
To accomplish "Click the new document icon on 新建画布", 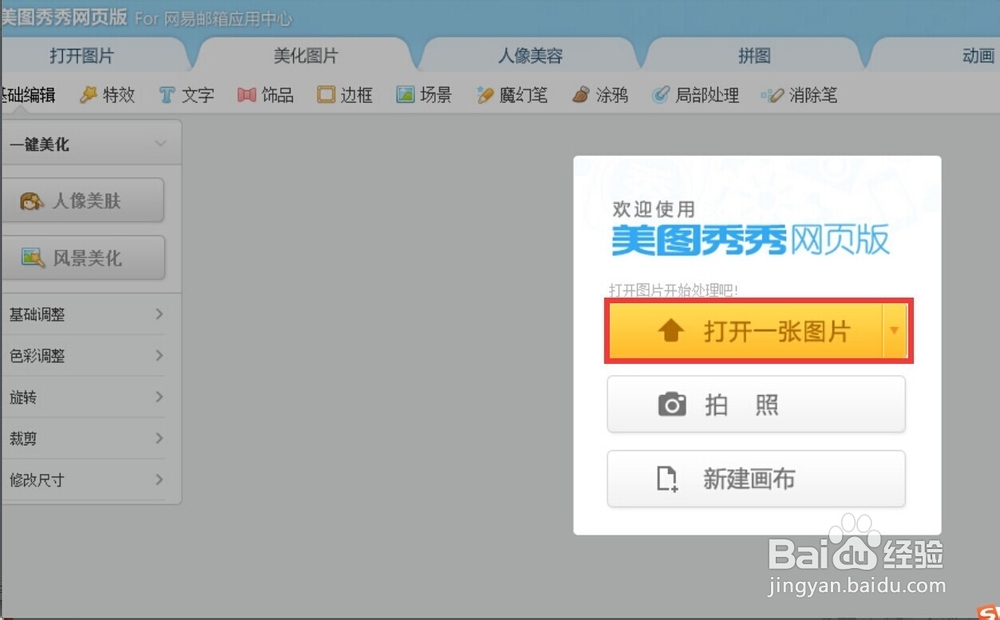I will click(x=667, y=478).
